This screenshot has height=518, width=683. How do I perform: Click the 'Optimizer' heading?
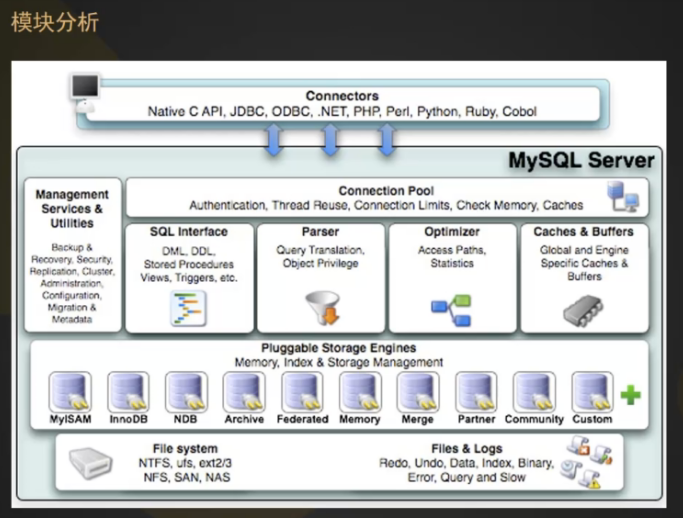tap(452, 231)
